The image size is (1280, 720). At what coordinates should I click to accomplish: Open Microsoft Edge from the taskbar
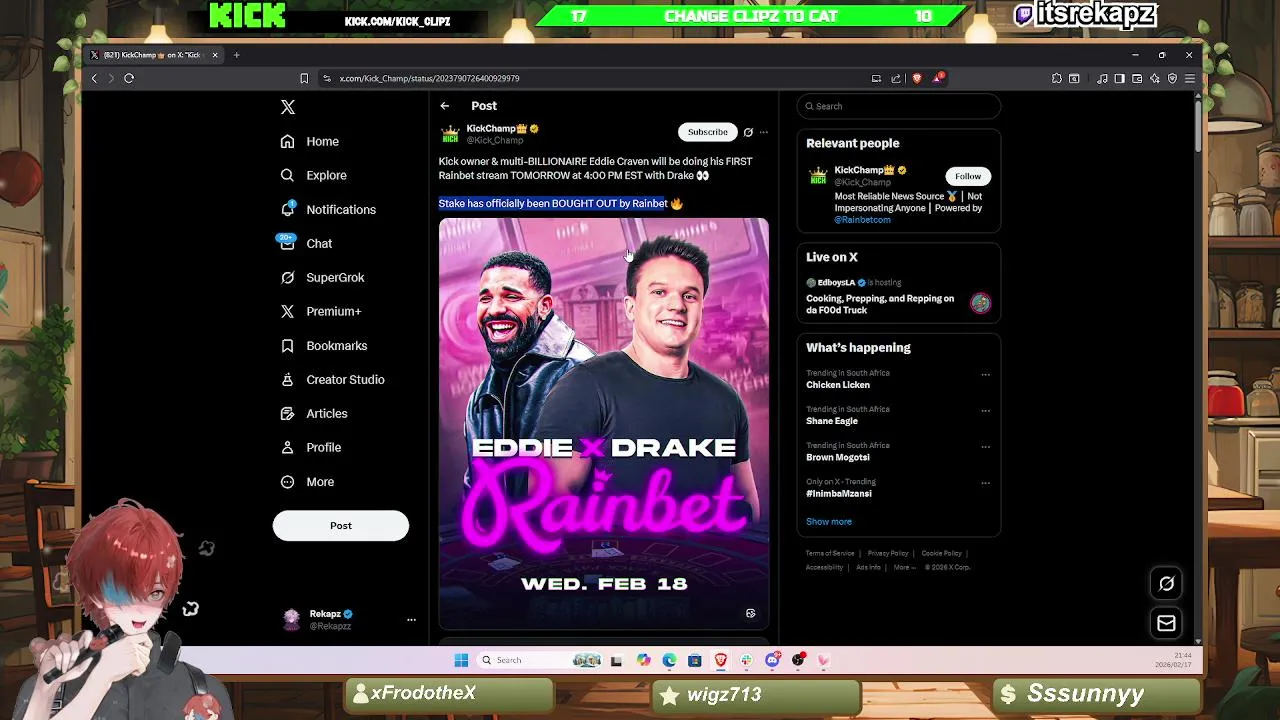(669, 660)
